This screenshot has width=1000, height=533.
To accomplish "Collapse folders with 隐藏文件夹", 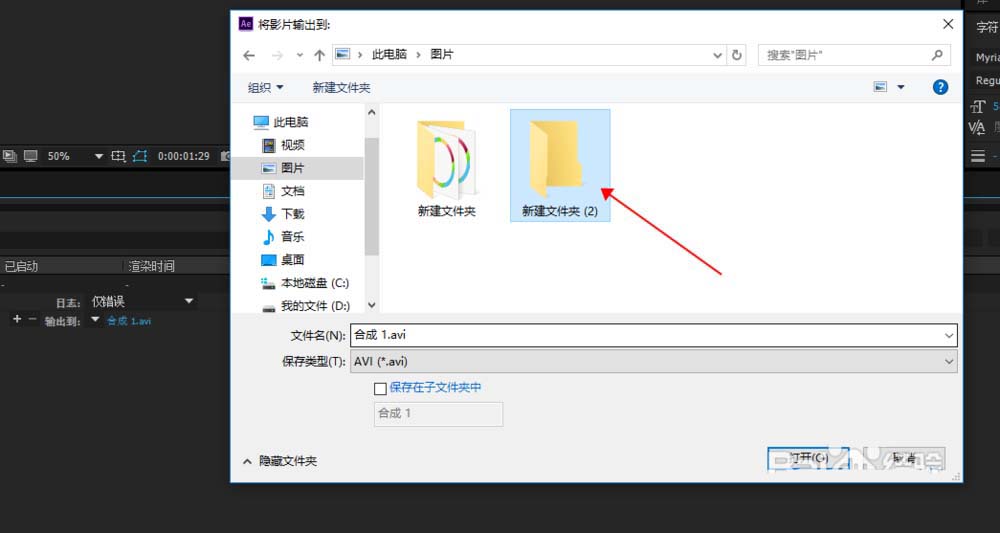I will pos(280,461).
